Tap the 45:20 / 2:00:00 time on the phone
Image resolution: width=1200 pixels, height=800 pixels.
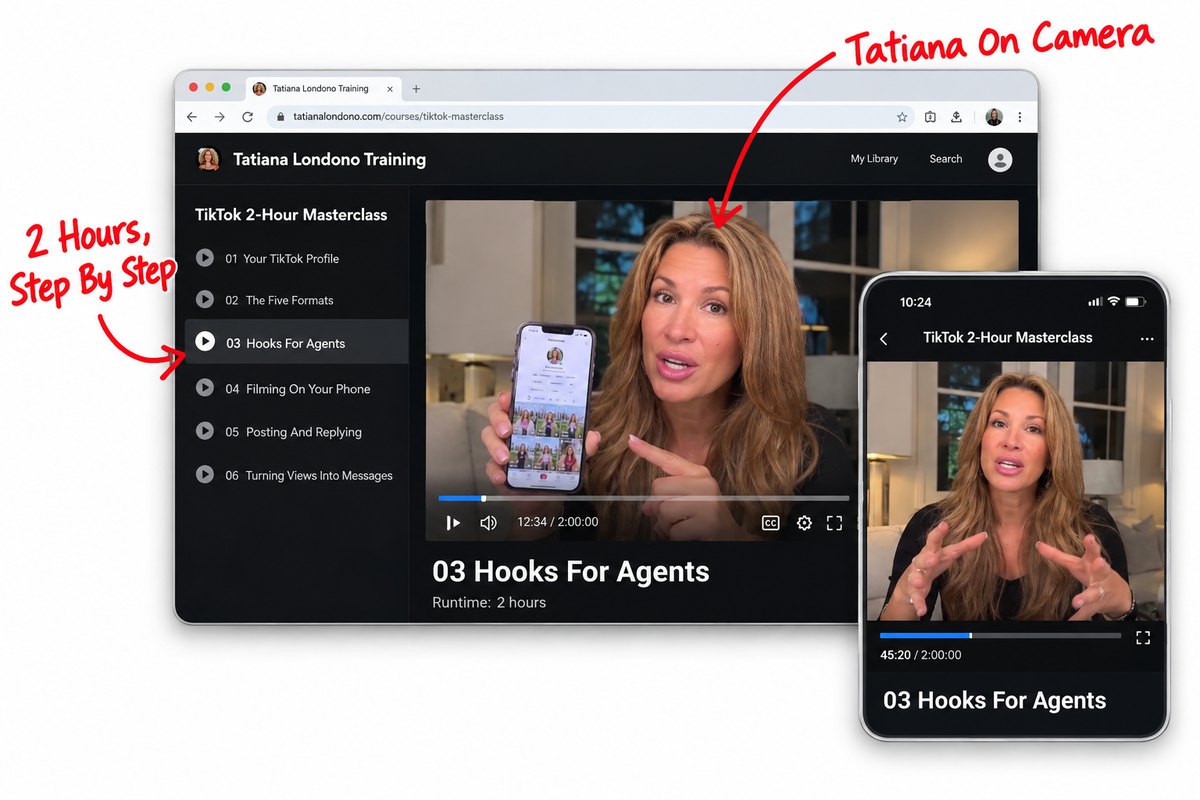click(x=921, y=655)
